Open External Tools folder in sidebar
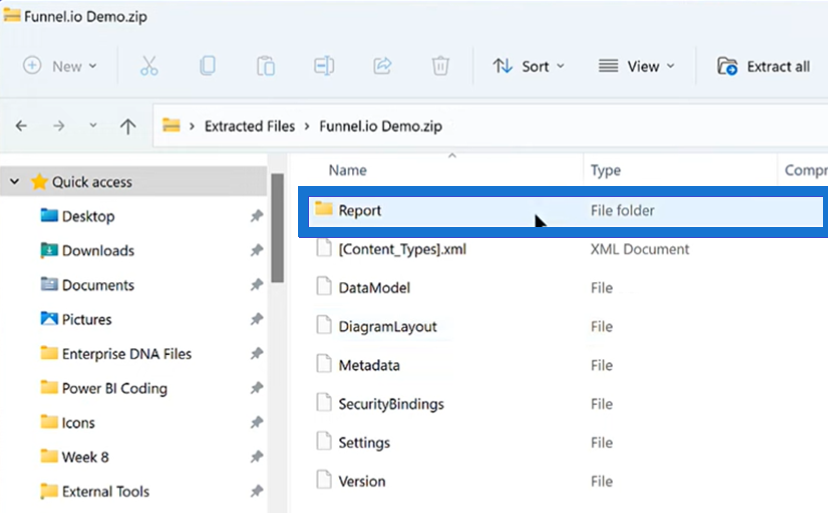The width and height of the screenshot is (828, 513). 105,491
